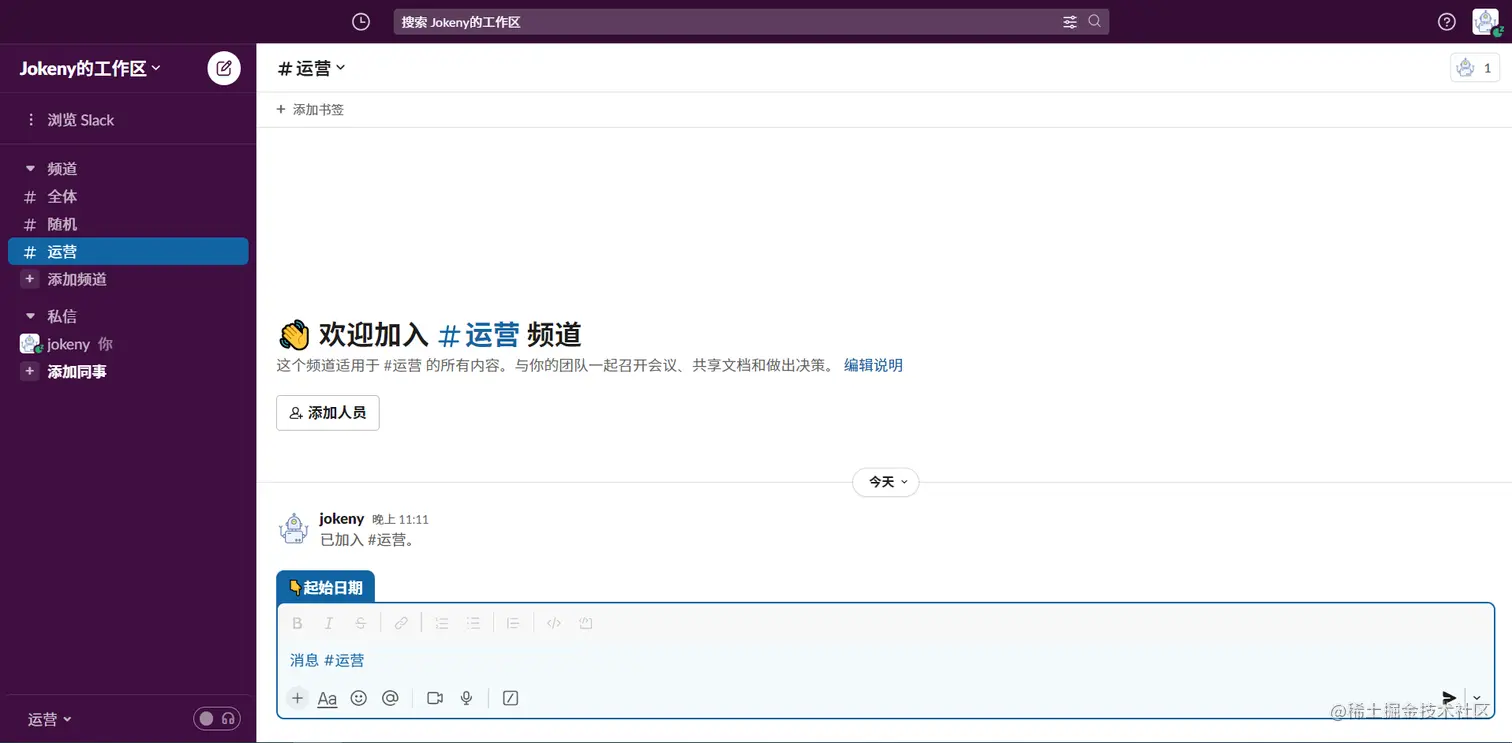This screenshot has height=743, width=1512.
Task: Click the search magnifier icon
Action: 1095,21
